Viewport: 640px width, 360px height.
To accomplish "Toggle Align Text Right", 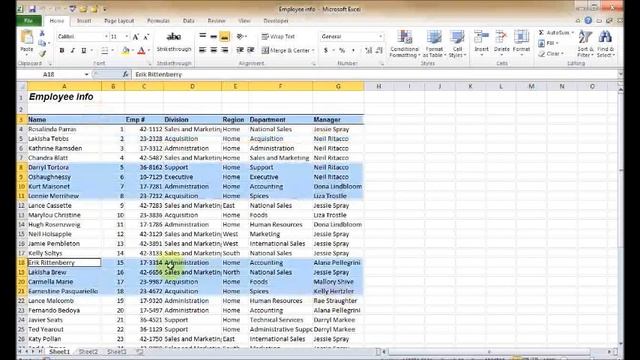I will (x=224, y=50).
